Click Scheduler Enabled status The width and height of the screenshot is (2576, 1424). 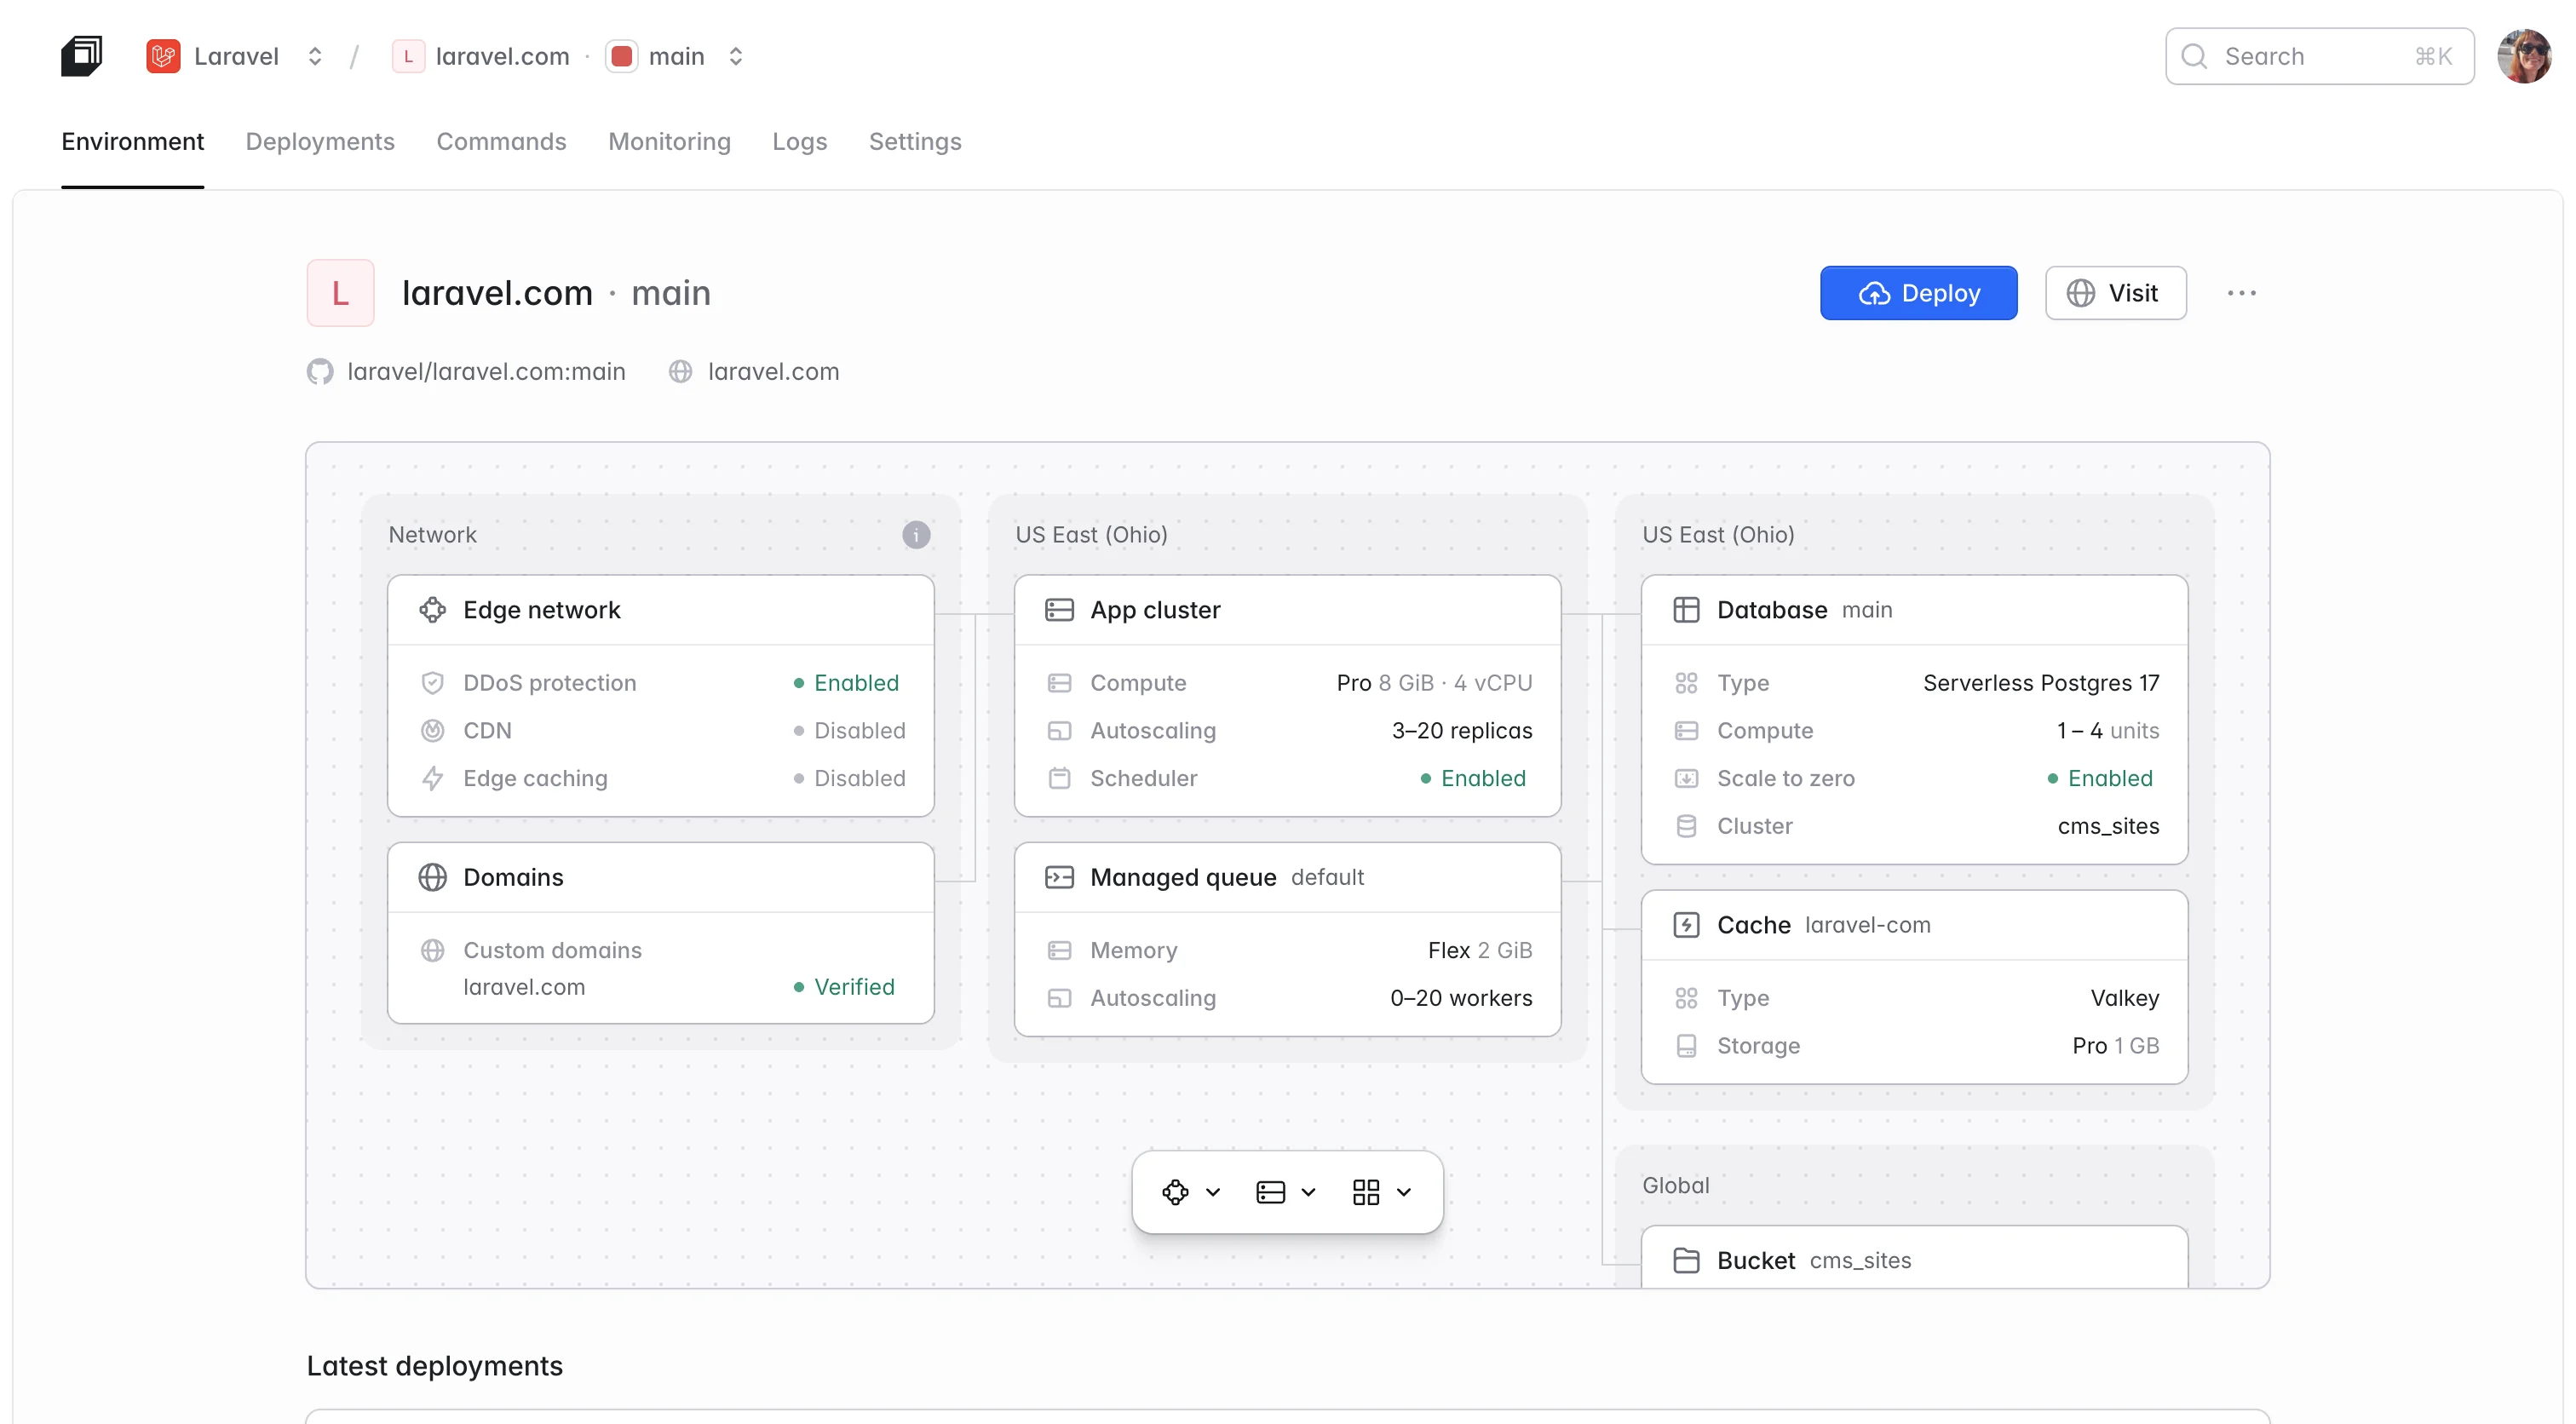1473,779
